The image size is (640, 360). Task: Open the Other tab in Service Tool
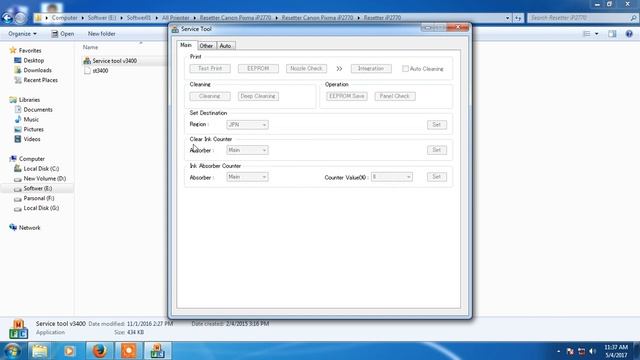pyautogui.click(x=206, y=46)
